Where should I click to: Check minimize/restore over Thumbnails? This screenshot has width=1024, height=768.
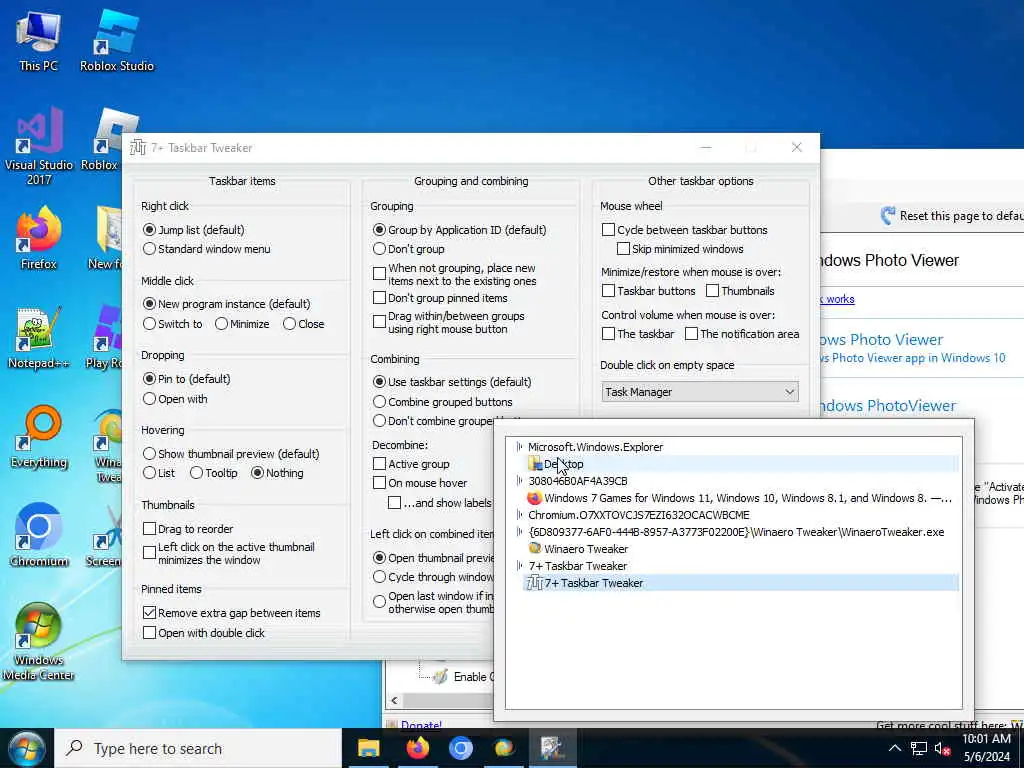pos(712,291)
